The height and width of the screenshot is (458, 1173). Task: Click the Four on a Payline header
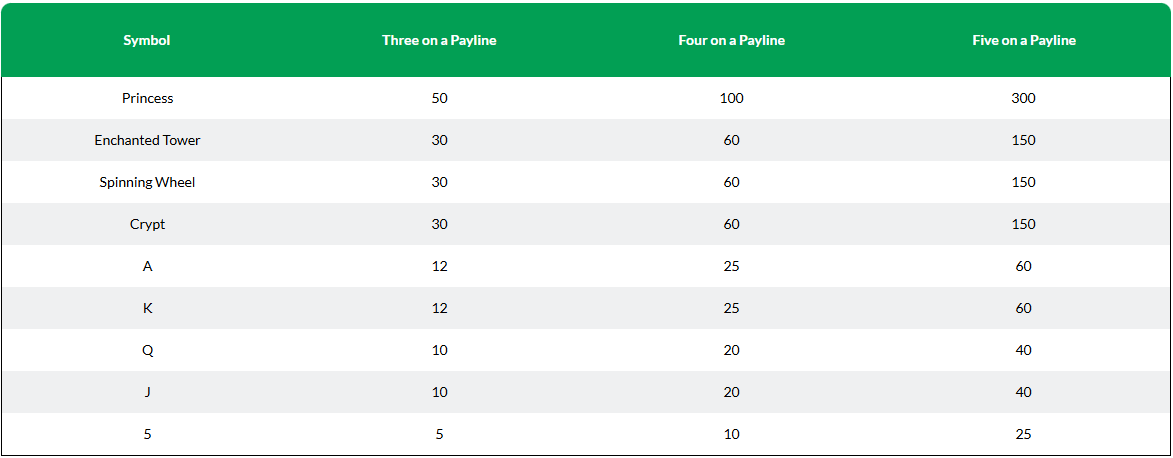[x=732, y=40]
